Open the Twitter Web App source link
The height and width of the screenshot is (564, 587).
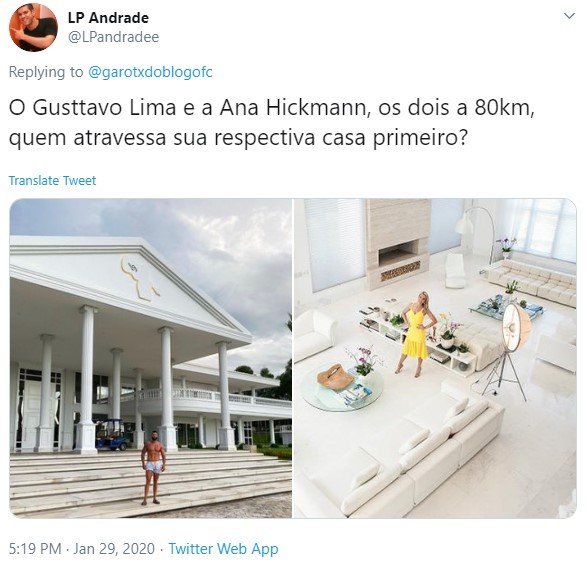click(x=223, y=549)
